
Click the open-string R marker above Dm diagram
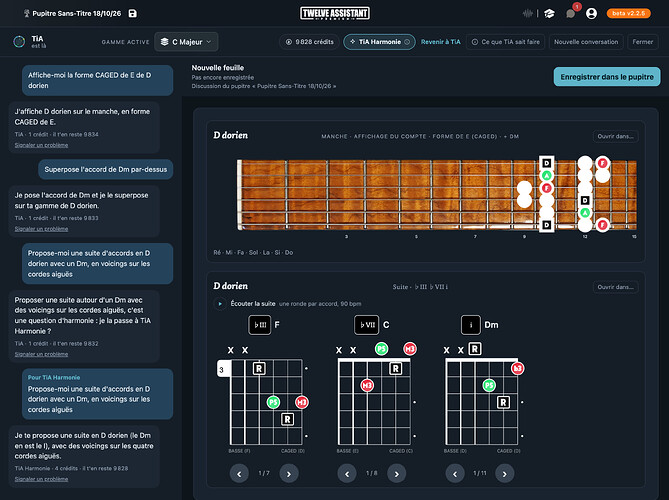(475, 349)
